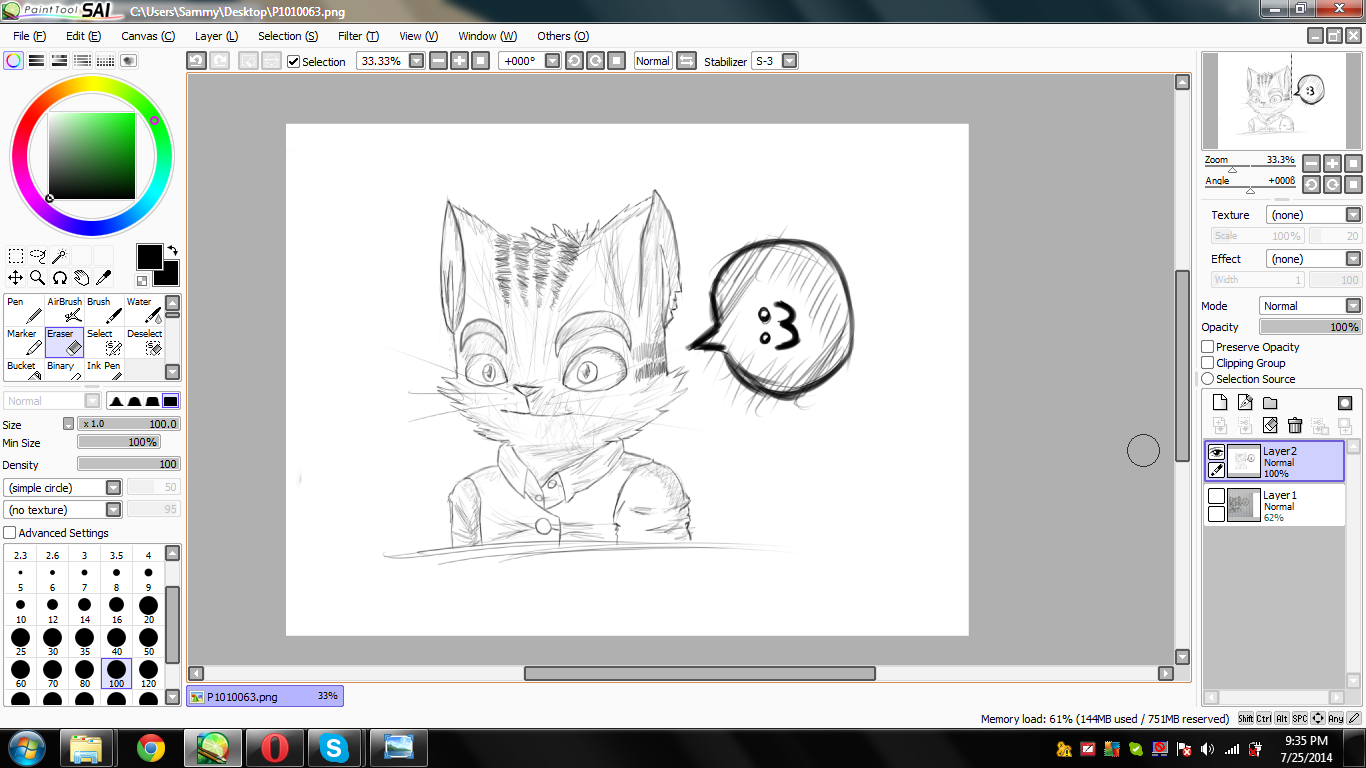Screen dimensions: 1366x768
Task: Open the layer Mode dropdown
Action: coord(1353,306)
